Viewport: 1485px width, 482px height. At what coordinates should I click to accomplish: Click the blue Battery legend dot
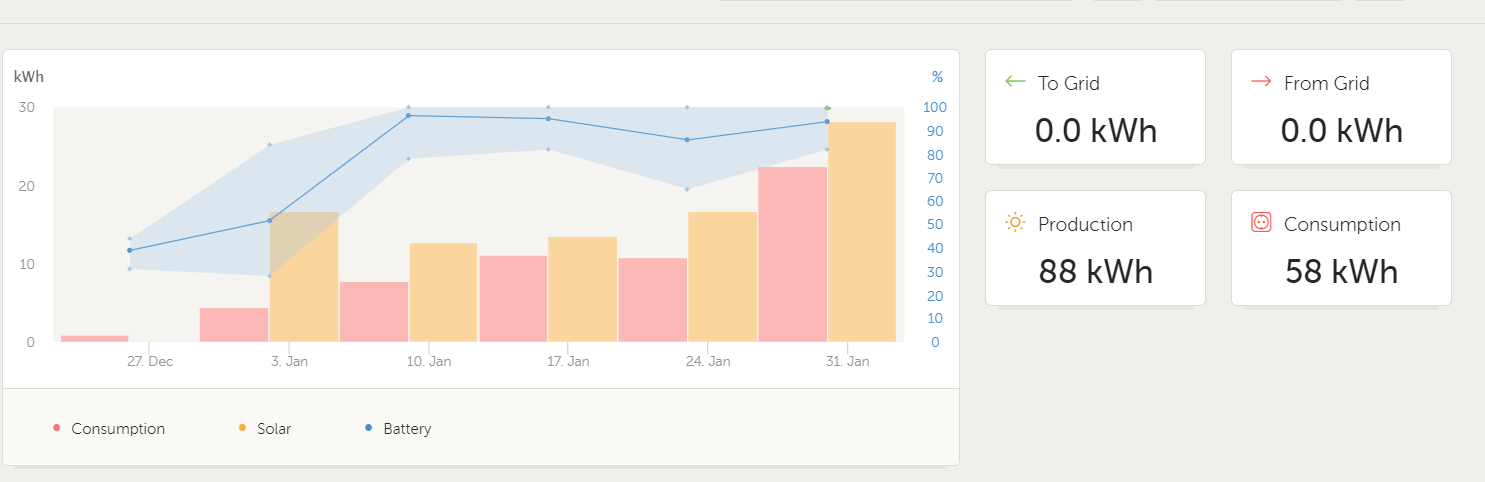369,428
